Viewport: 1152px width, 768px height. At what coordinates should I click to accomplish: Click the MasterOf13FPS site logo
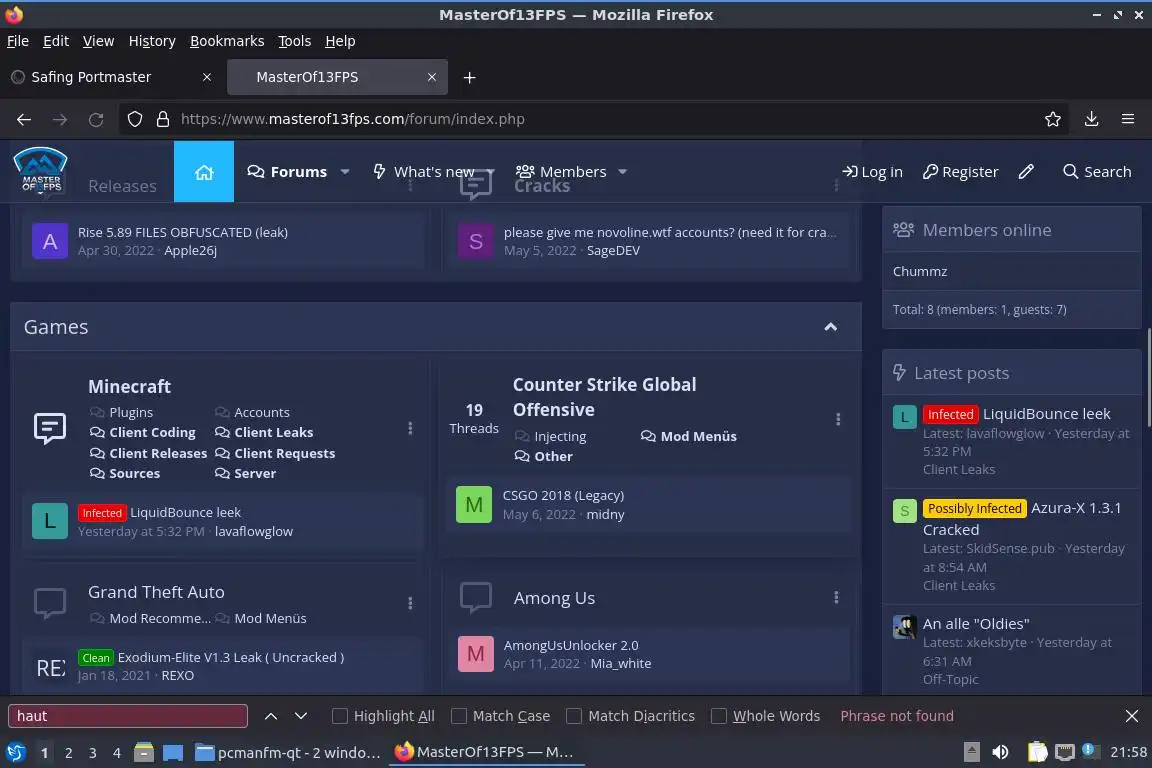click(x=40, y=171)
